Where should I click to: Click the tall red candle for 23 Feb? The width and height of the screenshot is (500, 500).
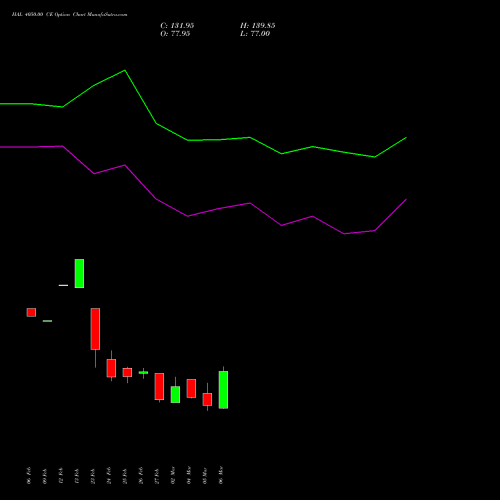coord(95,329)
